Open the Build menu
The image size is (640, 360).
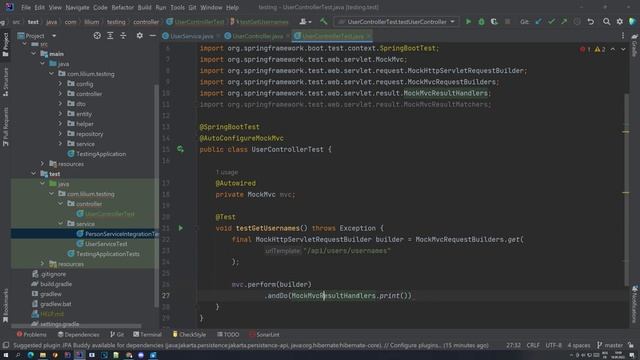pyautogui.click(x=144, y=7)
